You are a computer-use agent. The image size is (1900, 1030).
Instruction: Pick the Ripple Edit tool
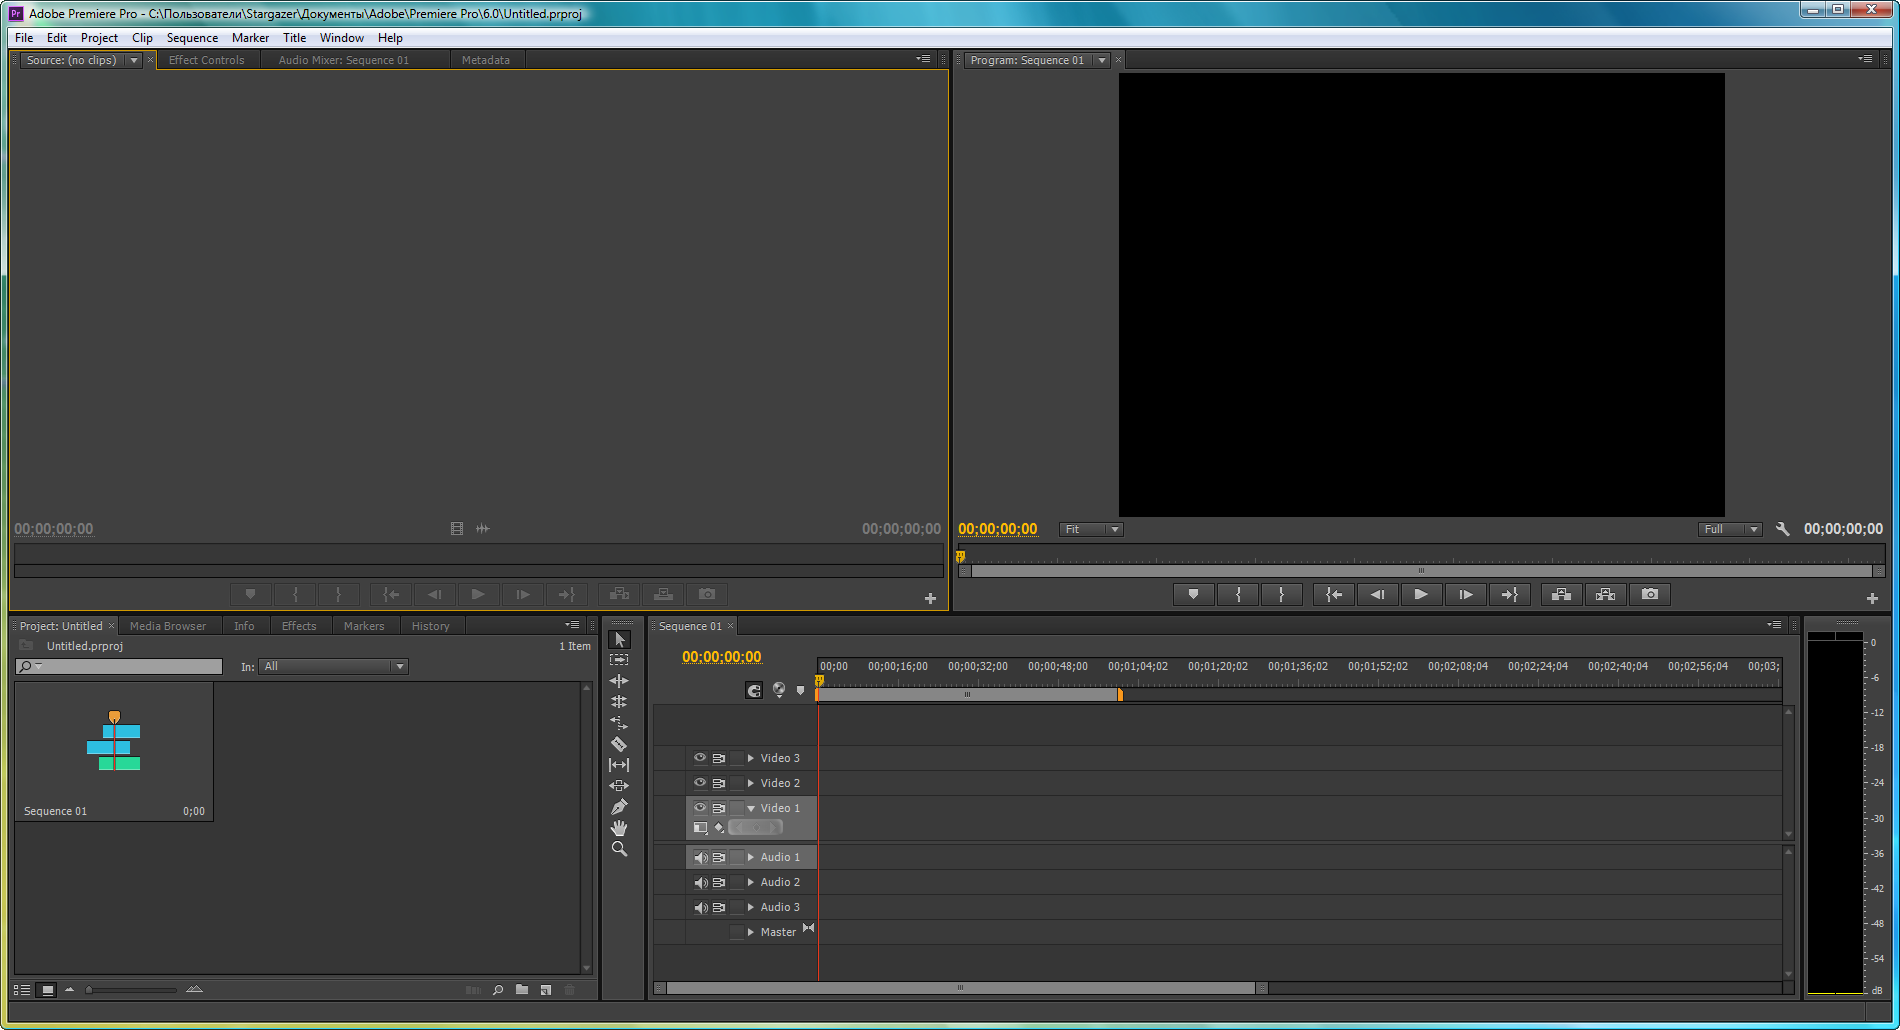pos(619,681)
